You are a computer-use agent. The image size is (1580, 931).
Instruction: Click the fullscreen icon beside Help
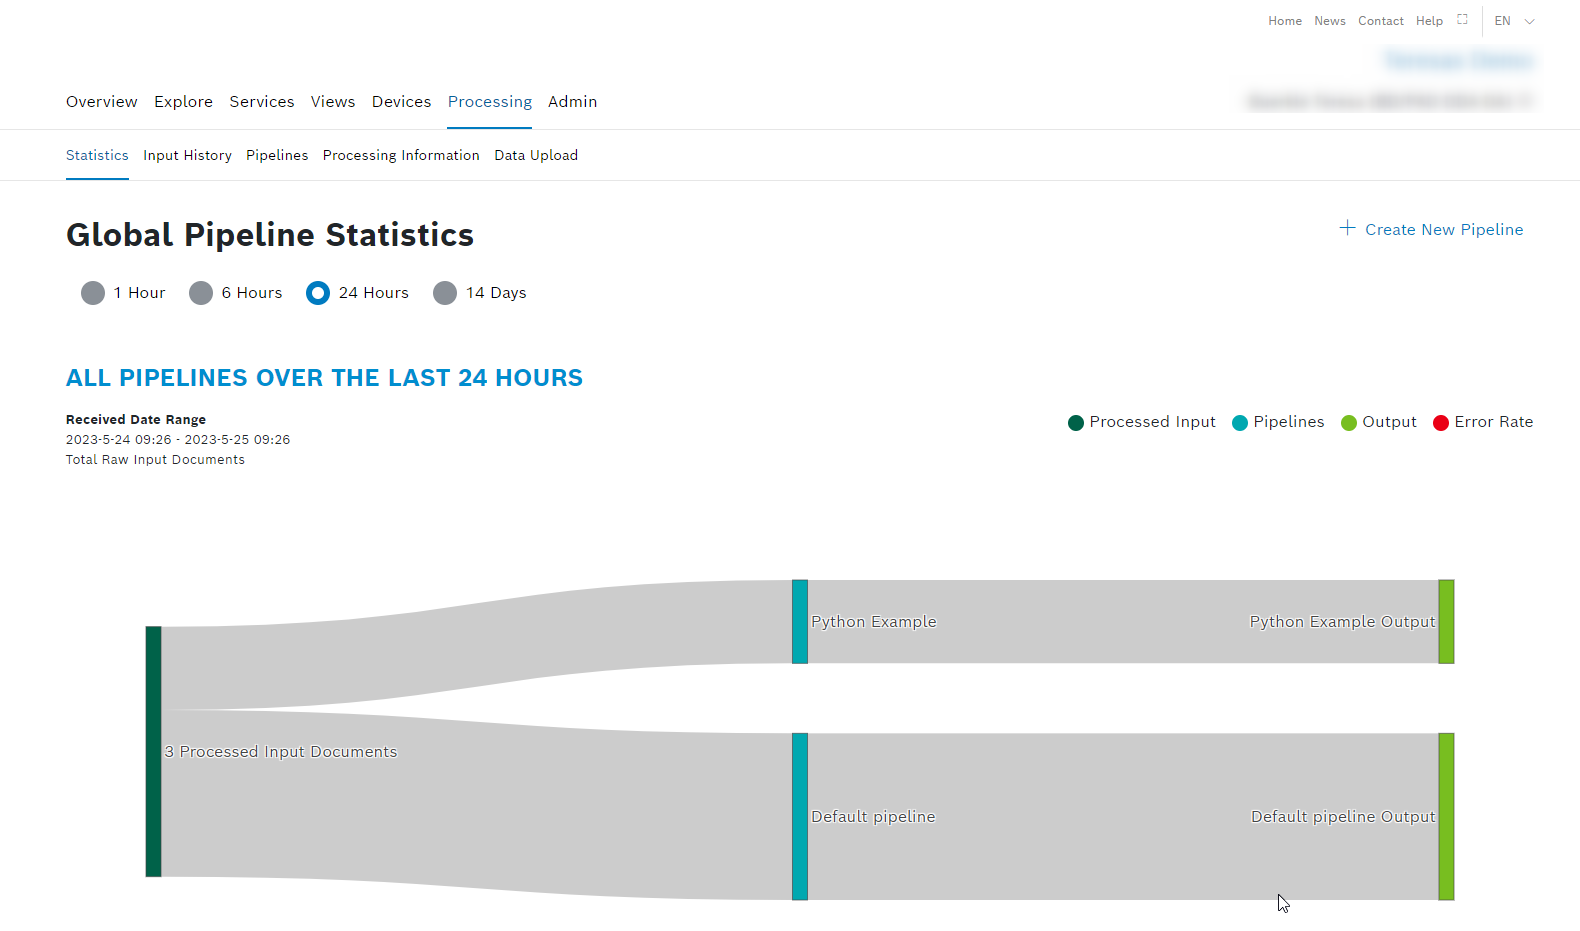coord(1462,20)
